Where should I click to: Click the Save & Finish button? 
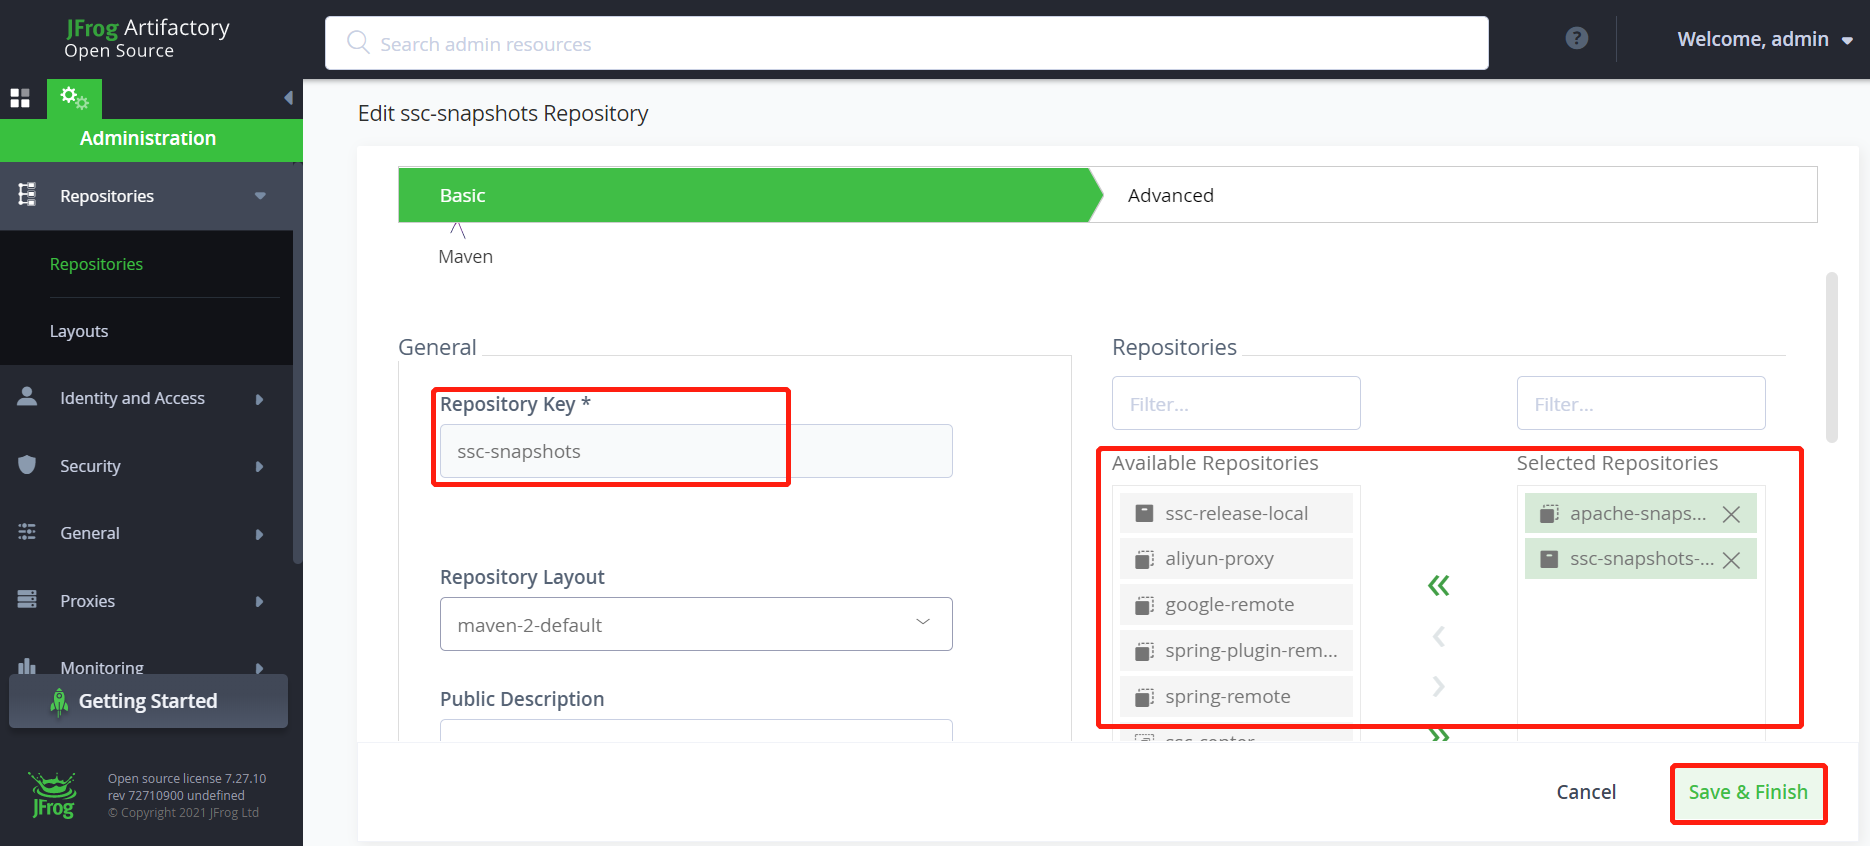[1748, 792]
